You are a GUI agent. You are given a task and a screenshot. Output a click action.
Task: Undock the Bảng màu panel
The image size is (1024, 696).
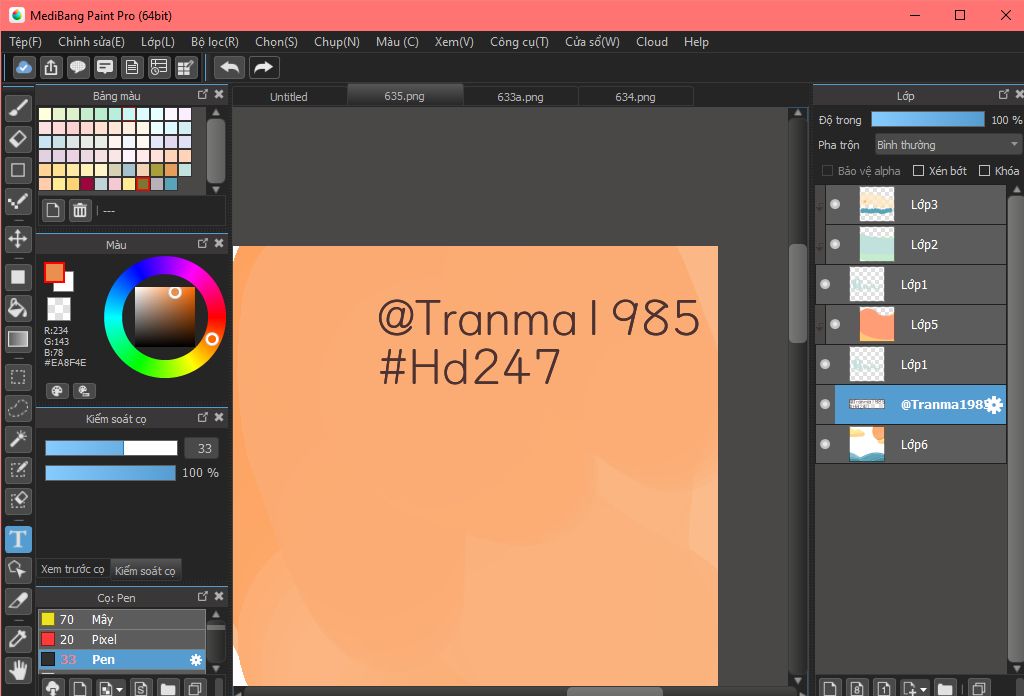pos(202,95)
